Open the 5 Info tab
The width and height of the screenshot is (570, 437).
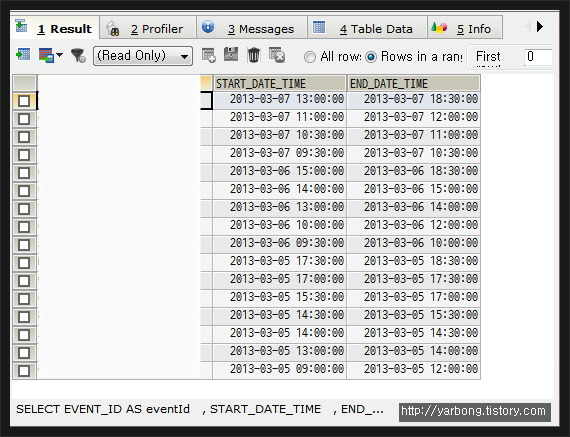(x=465, y=28)
